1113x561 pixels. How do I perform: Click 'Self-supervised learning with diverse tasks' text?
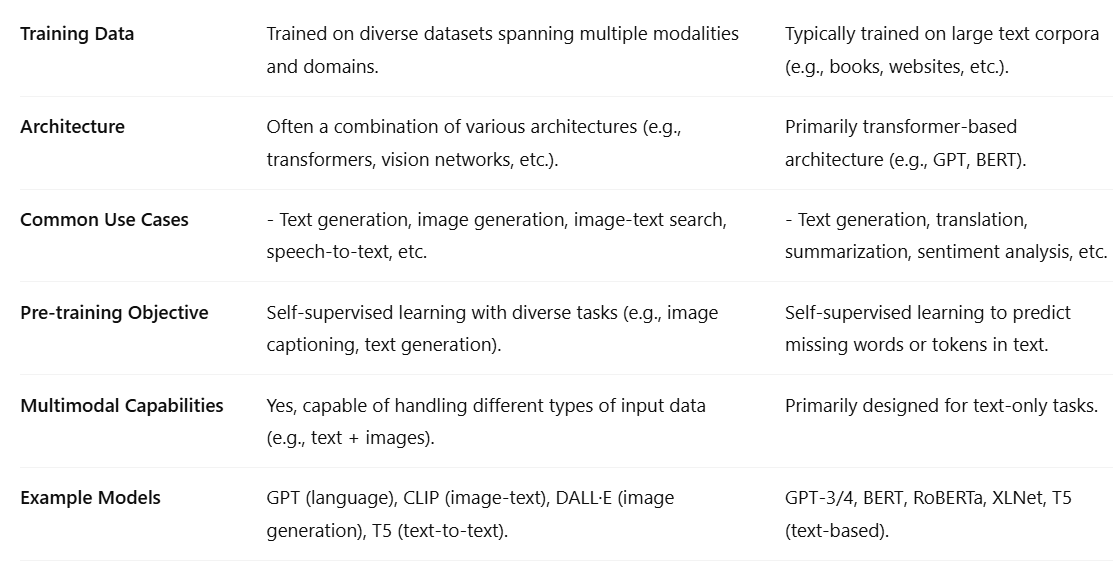(x=442, y=313)
